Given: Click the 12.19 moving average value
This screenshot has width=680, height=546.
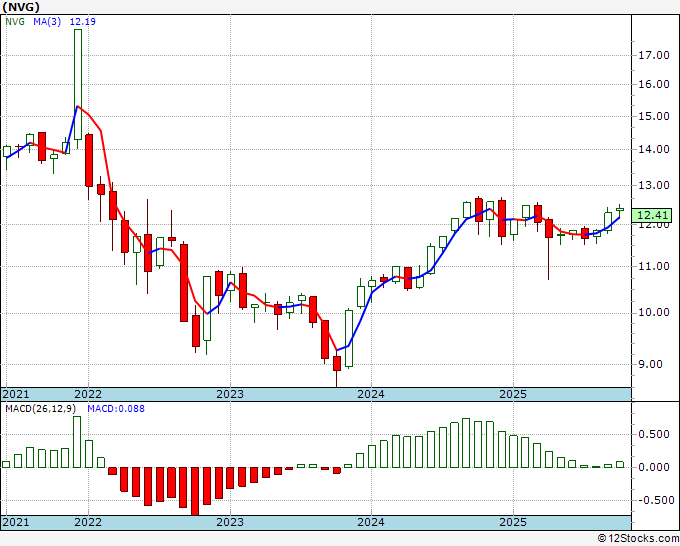Looking at the screenshot, I should point(82,21).
